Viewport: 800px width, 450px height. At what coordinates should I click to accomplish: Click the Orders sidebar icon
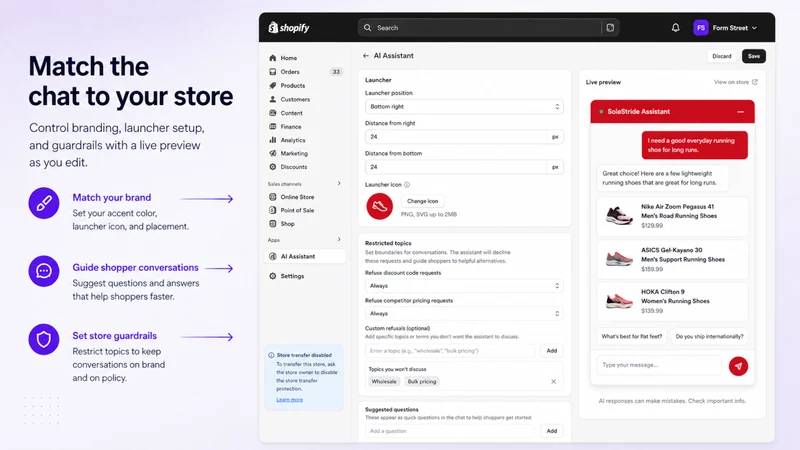pos(272,72)
